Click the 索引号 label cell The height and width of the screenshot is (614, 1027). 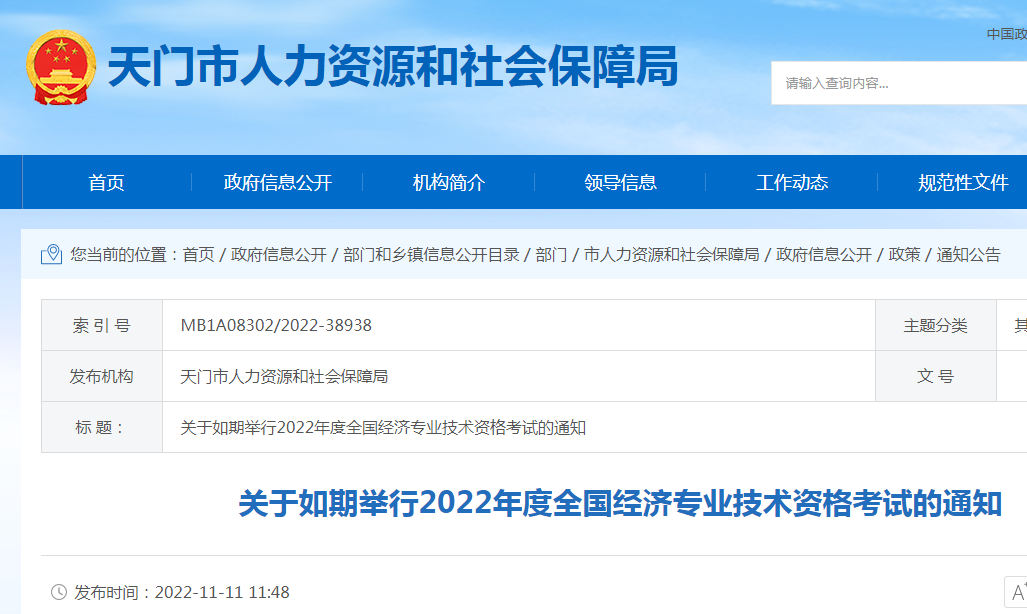[x=102, y=325]
